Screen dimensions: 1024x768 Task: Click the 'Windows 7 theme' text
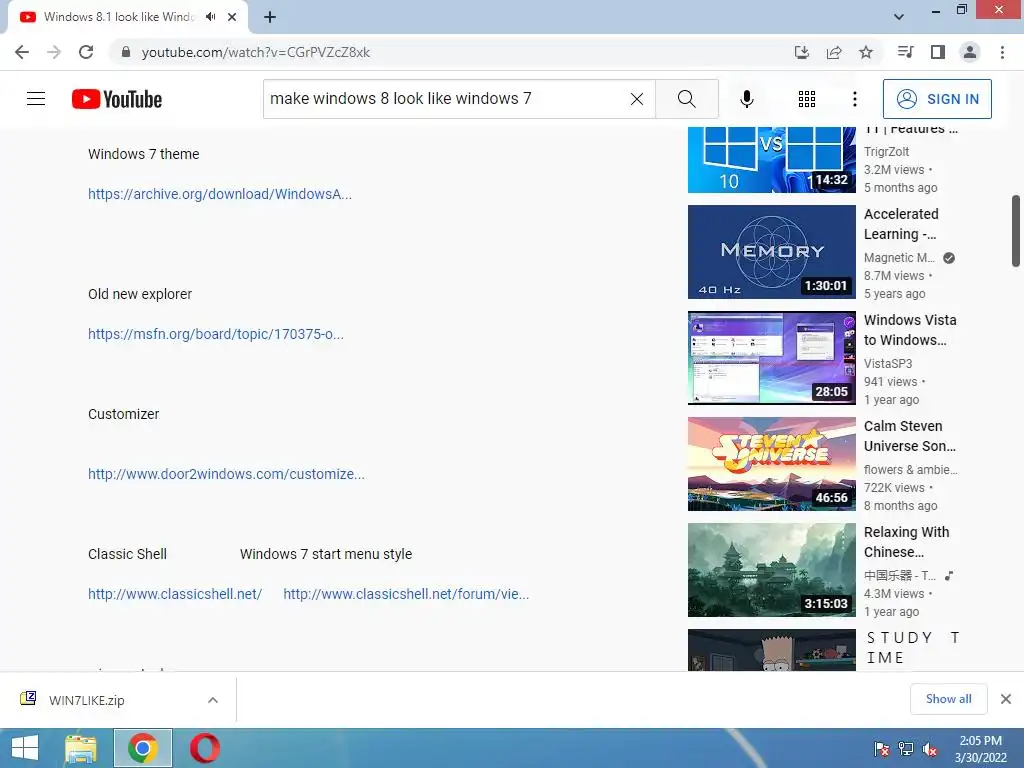[x=144, y=154]
